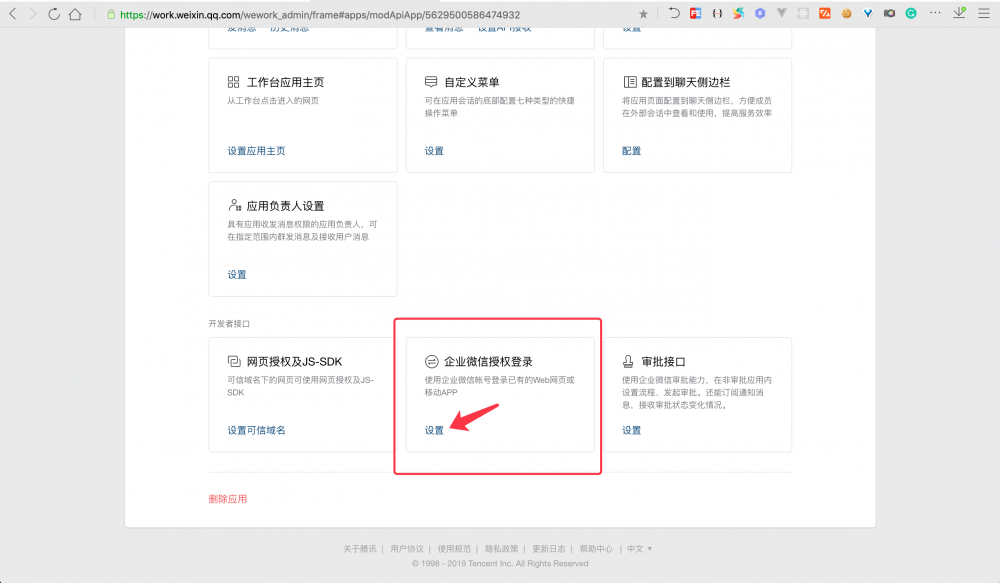Viewport: 1000px width, 583px height.
Task: Click the 企业微信授权登录 circular icon
Action: click(x=432, y=361)
